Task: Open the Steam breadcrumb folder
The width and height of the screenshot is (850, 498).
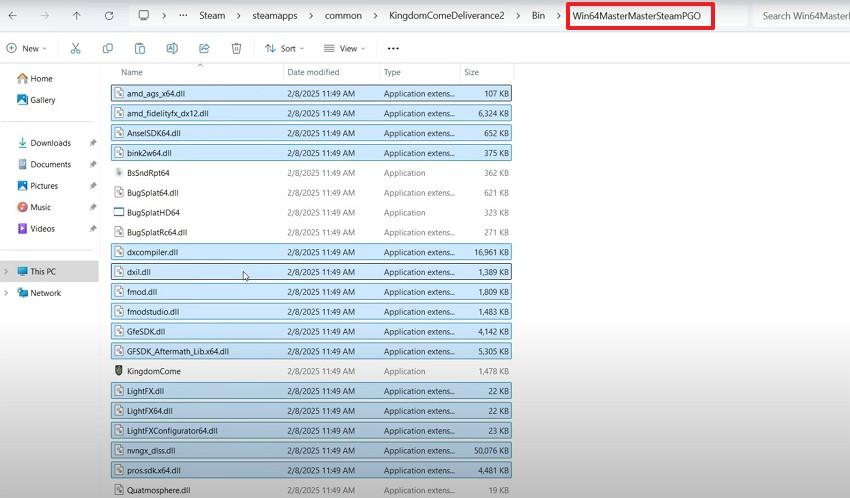Action: [212, 16]
